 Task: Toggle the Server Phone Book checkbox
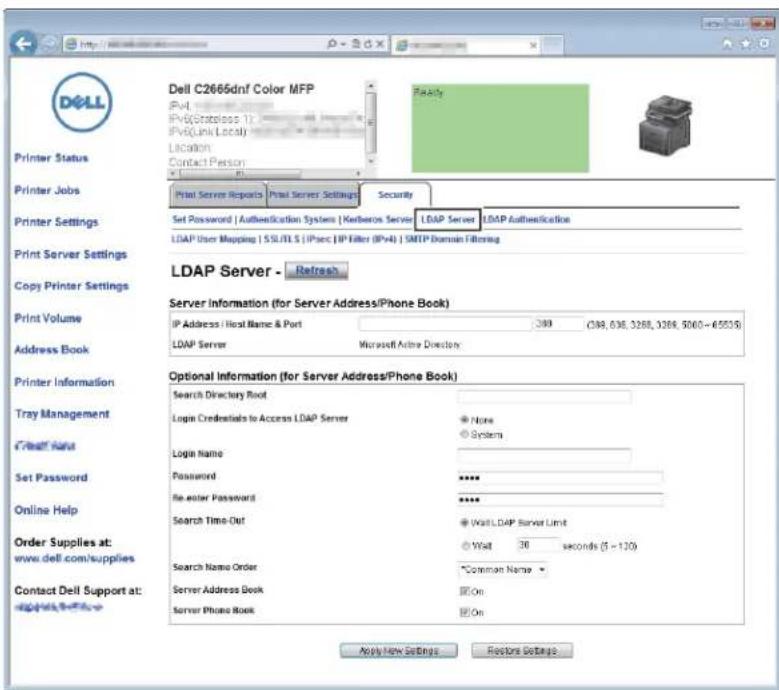tap(465, 613)
